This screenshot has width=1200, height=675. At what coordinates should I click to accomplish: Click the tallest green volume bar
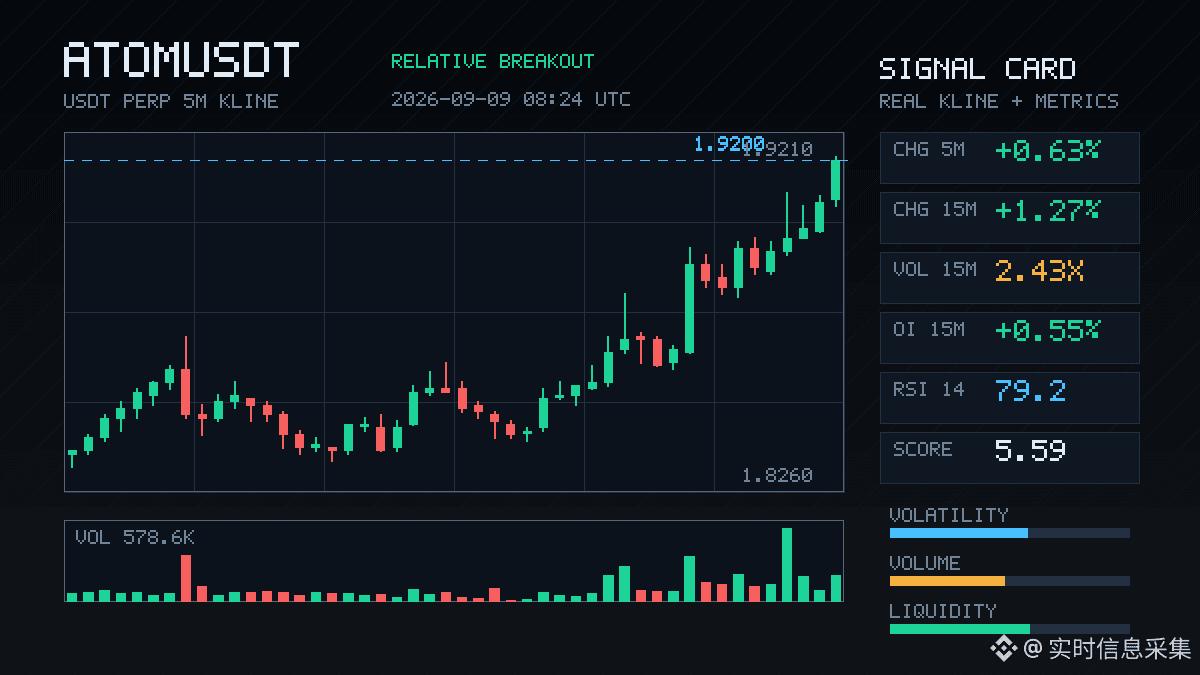coord(787,564)
